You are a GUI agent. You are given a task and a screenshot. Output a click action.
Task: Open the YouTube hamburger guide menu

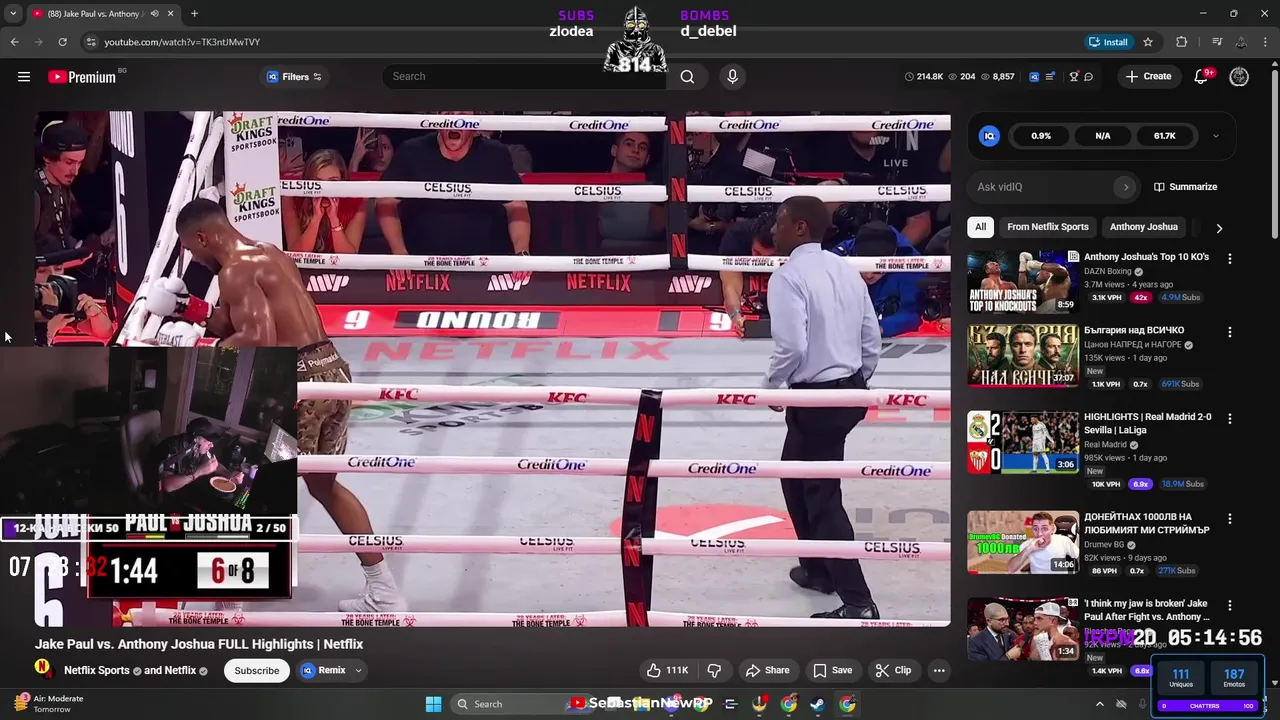coord(24,77)
